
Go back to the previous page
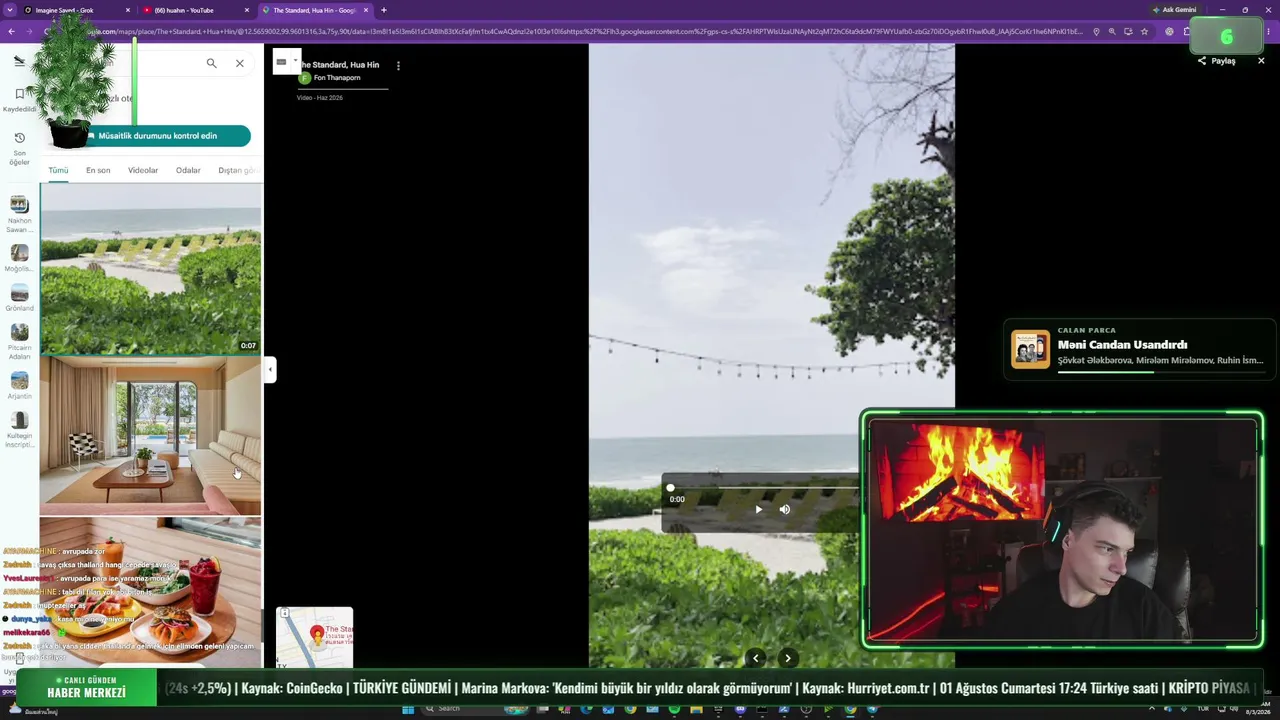11,31
